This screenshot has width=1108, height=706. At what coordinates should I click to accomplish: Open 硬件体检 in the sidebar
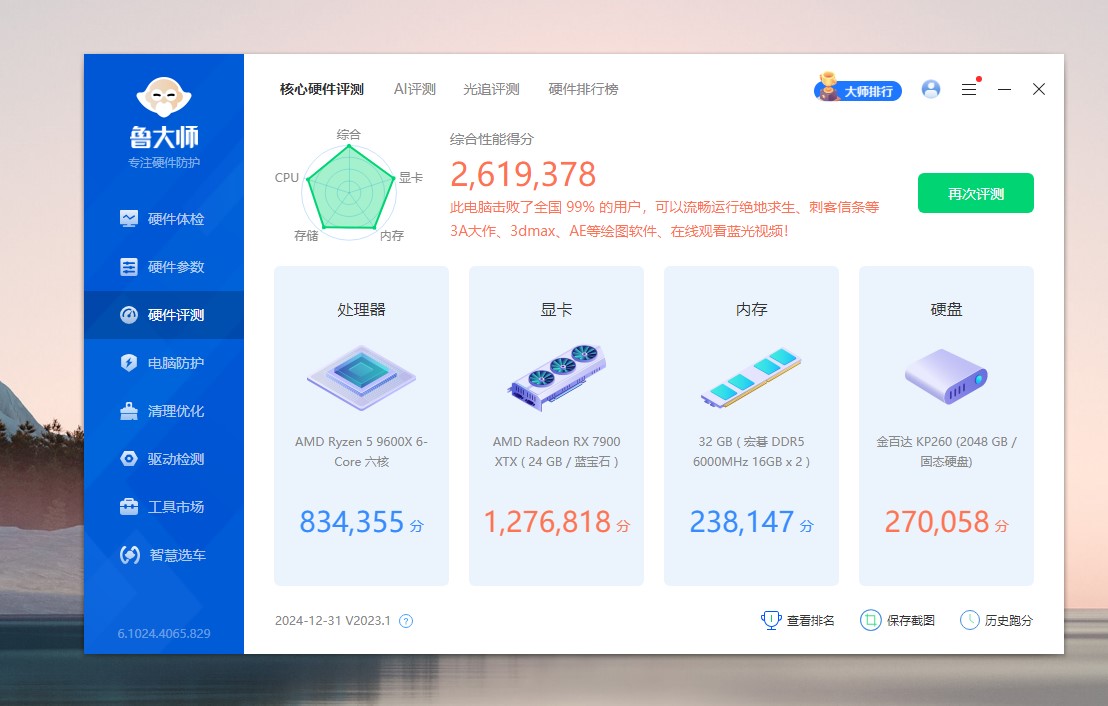tap(163, 219)
